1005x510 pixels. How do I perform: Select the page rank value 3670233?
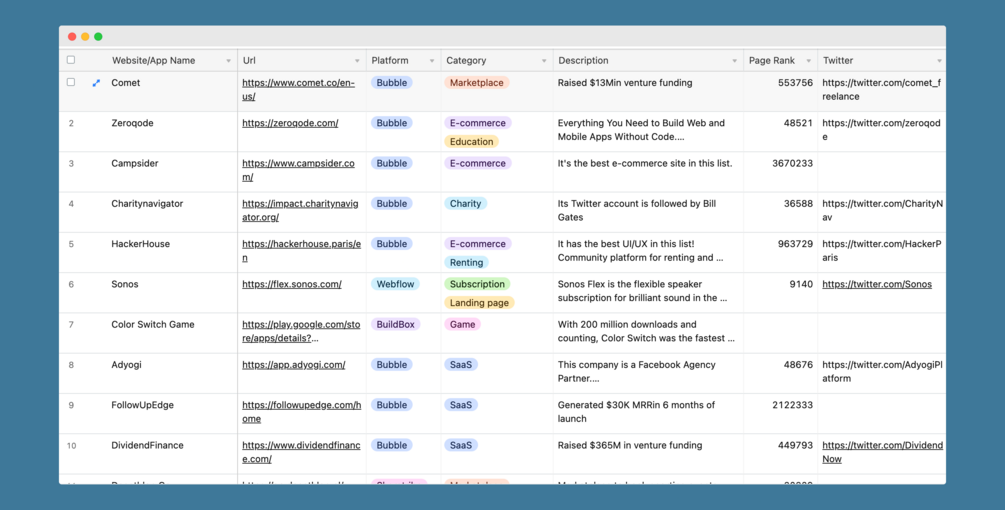[792, 163]
